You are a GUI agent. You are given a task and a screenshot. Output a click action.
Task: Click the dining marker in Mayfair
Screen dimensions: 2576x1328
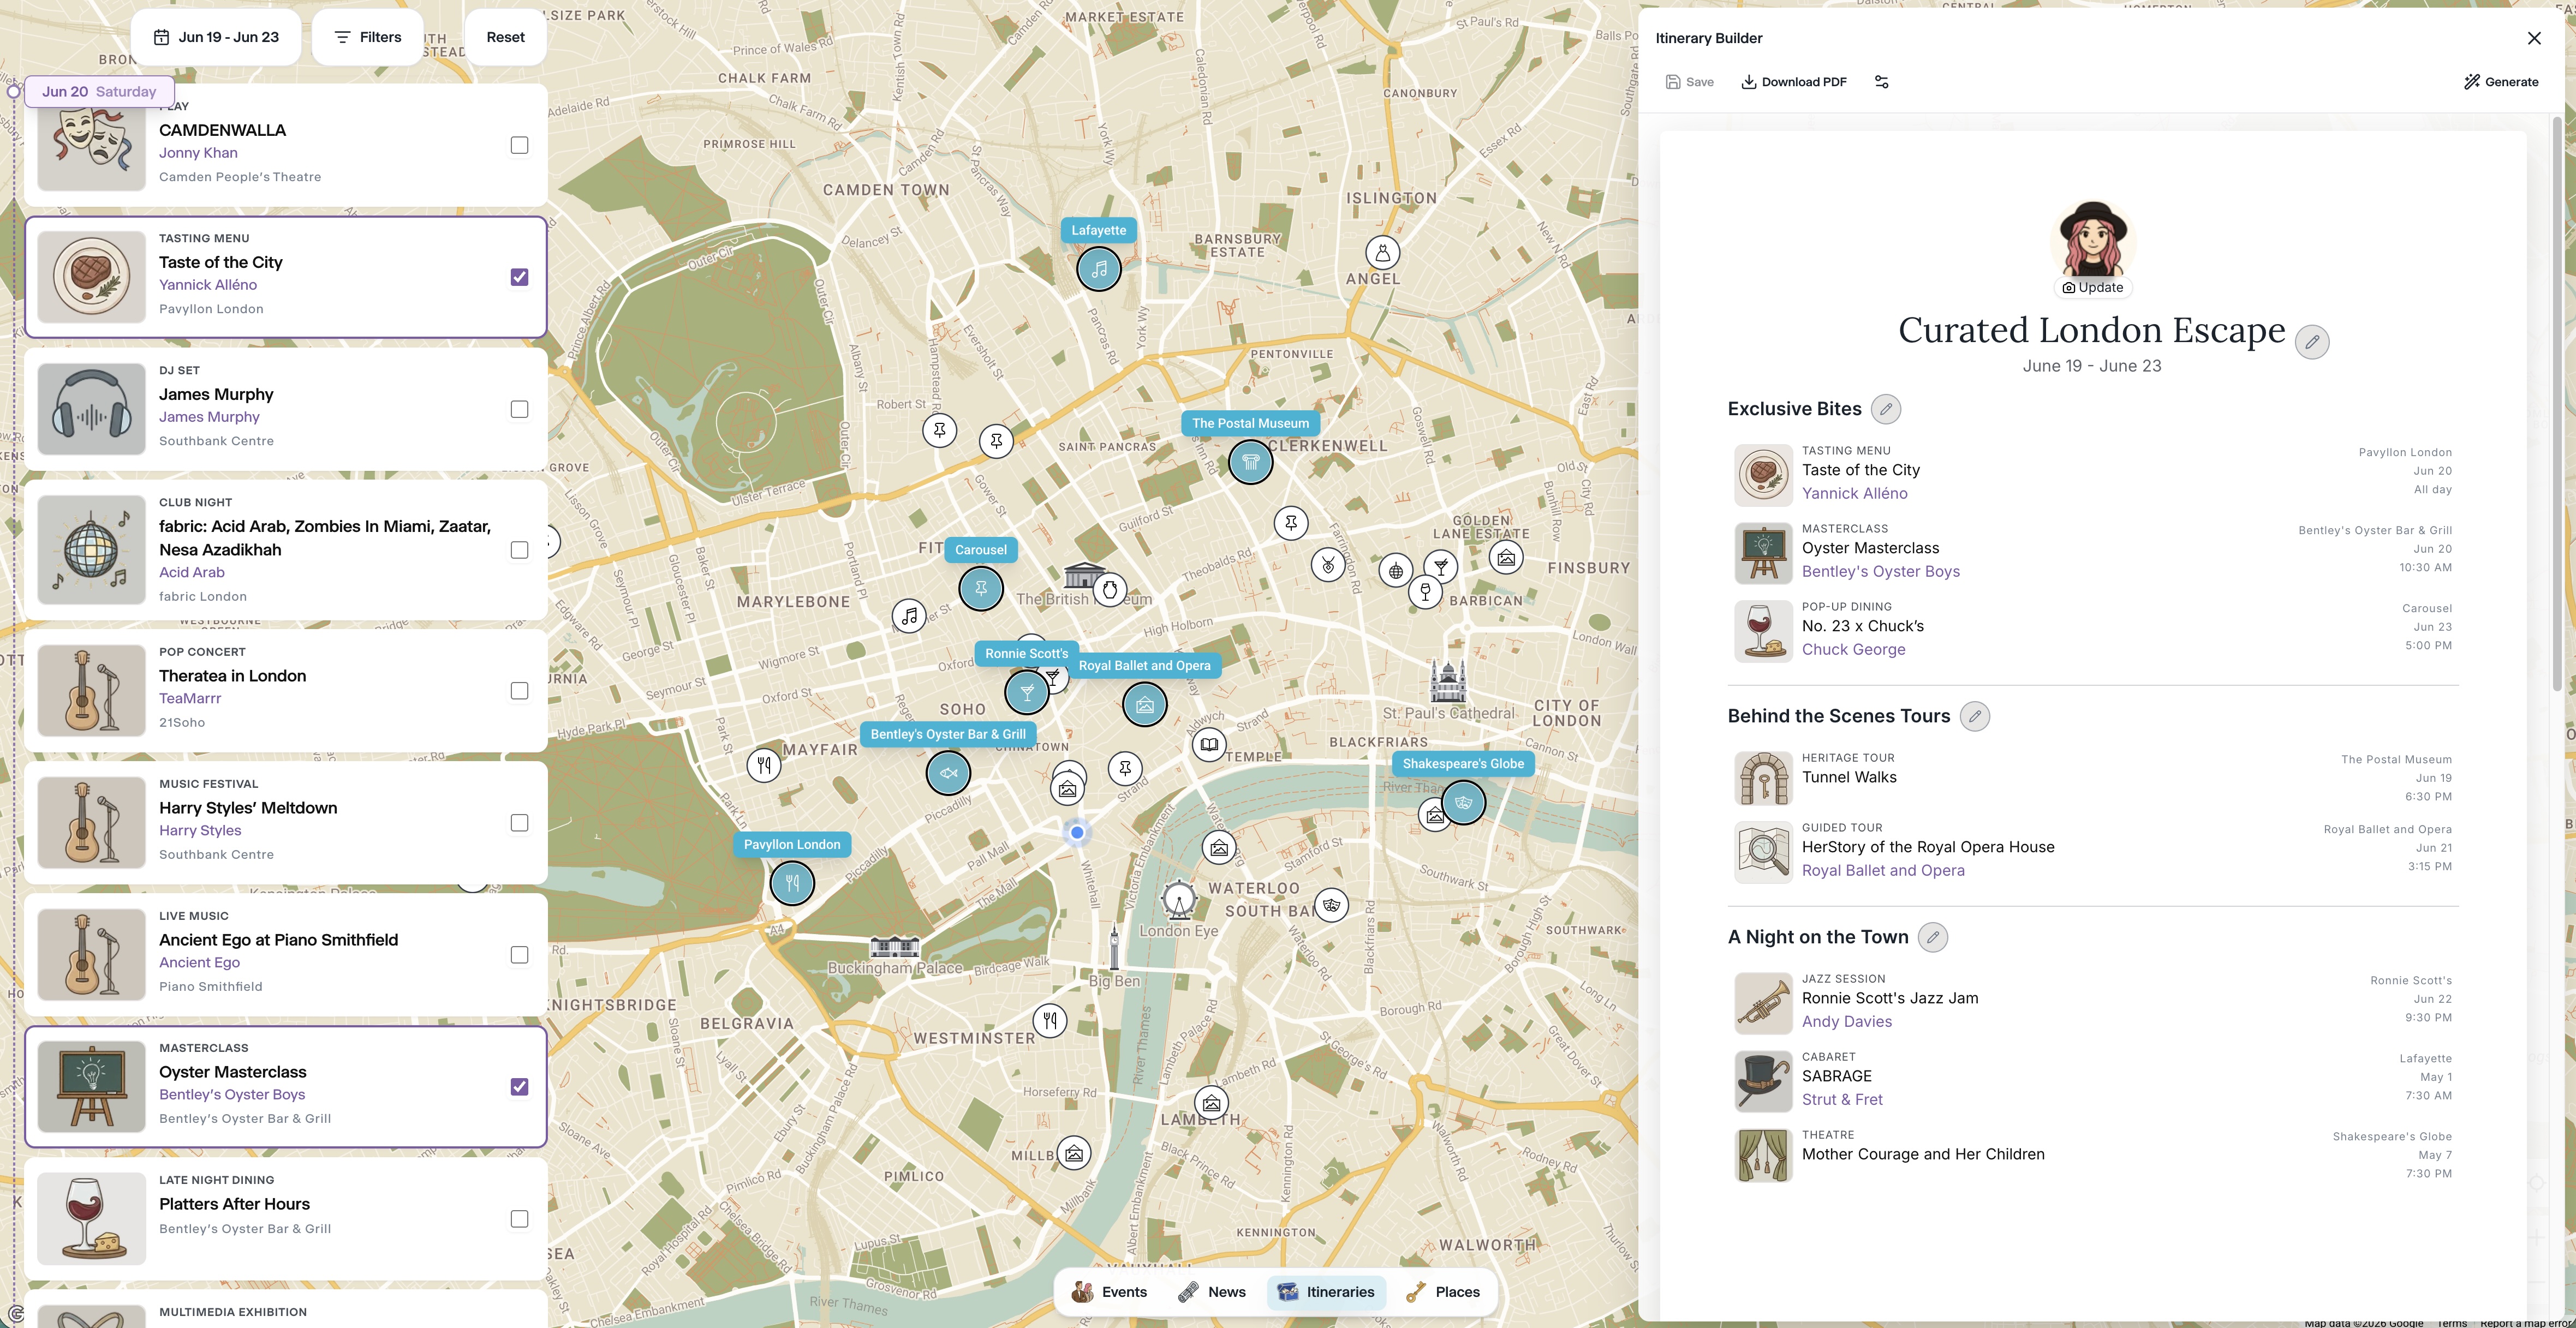(764, 766)
